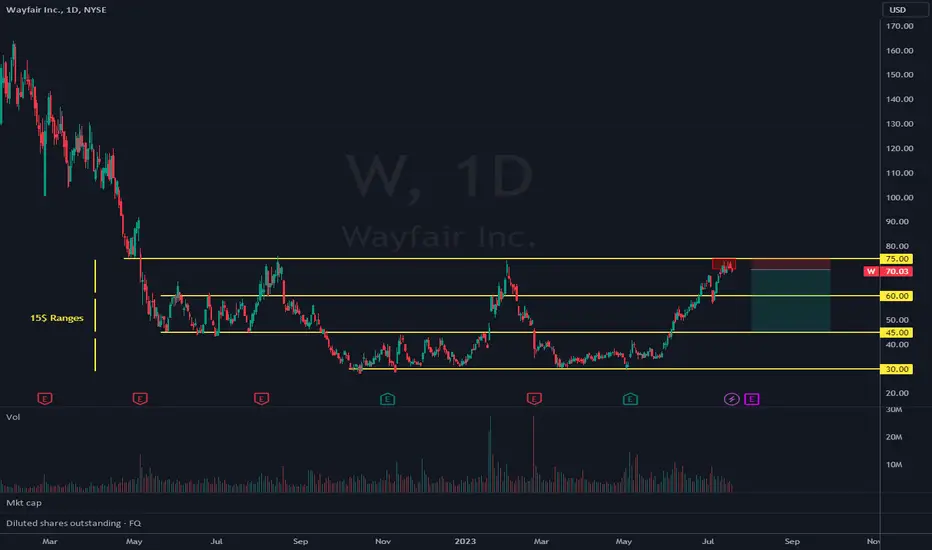This screenshot has width=932, height=550.
Task: Select the 45.00 yellow price label
Action: click(x=896, y=332)
